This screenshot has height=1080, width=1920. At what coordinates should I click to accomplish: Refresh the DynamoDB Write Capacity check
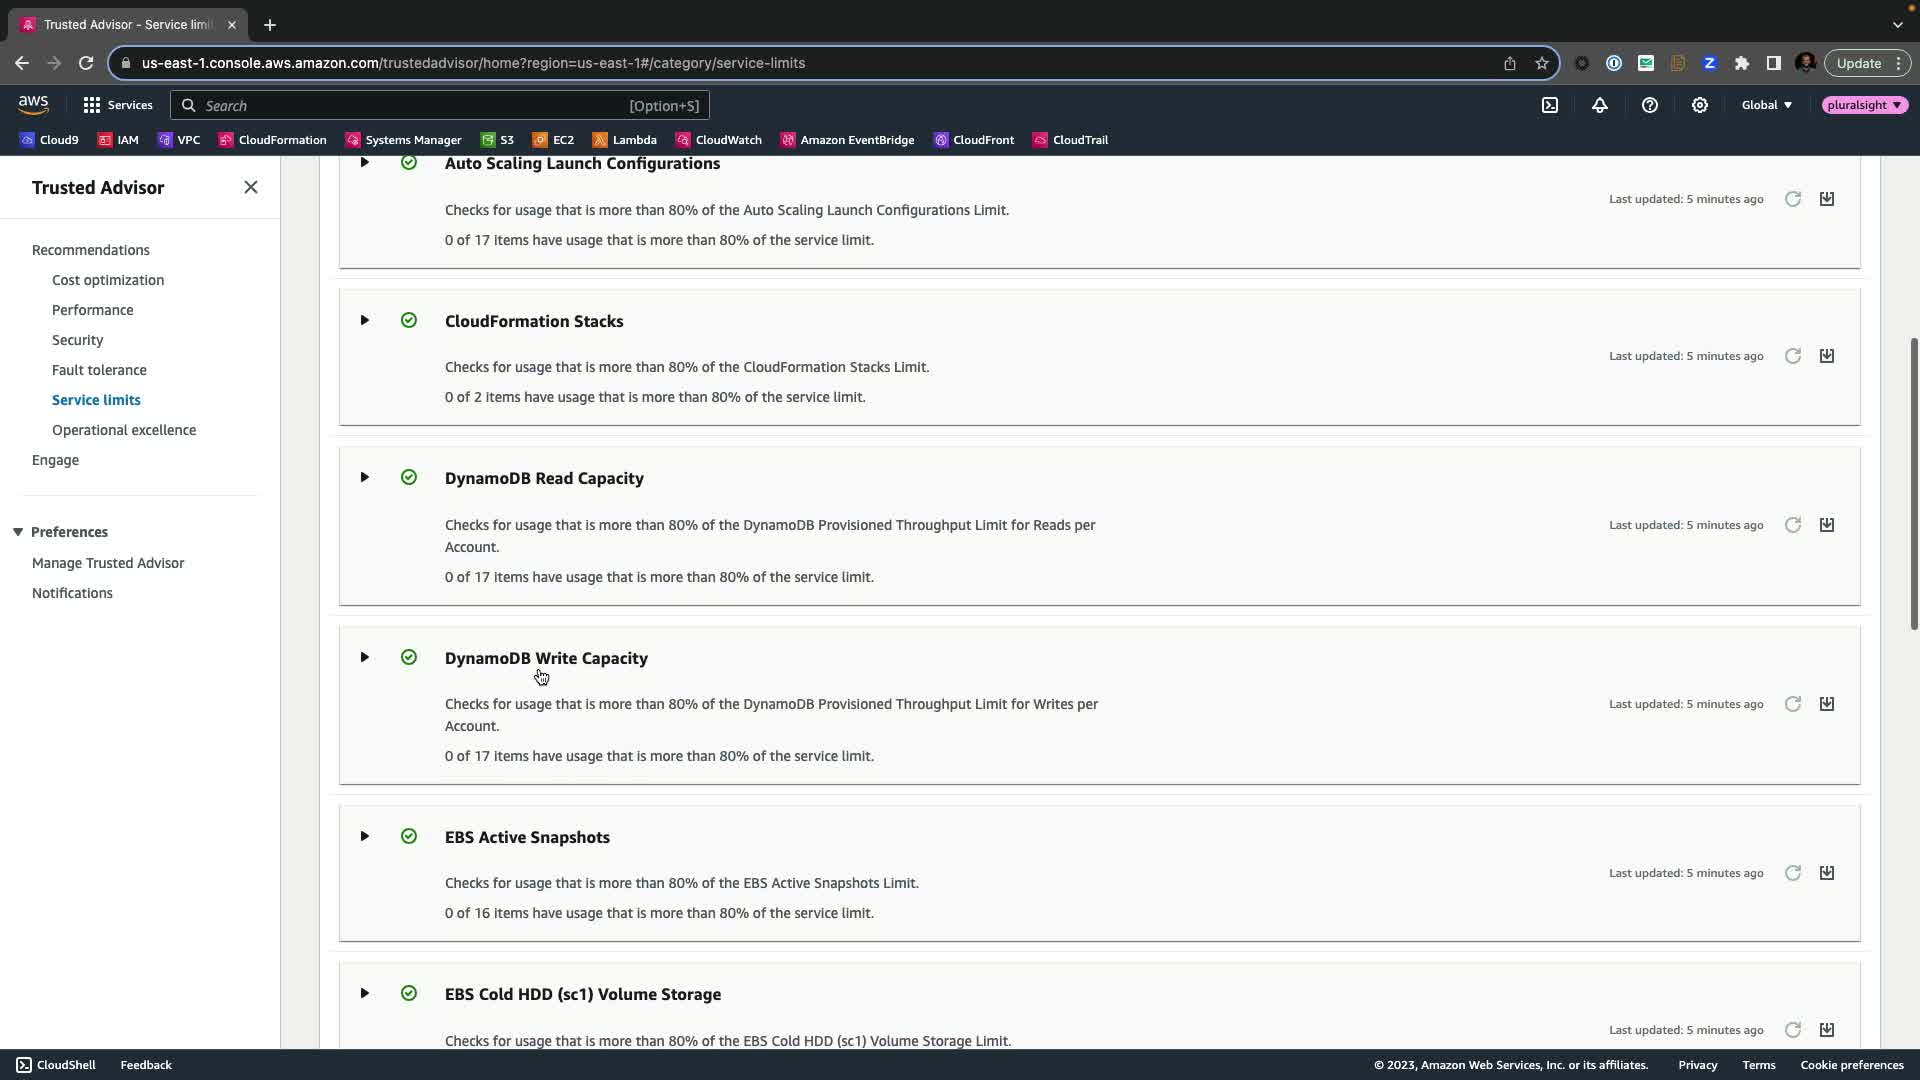pos(1792,704)
